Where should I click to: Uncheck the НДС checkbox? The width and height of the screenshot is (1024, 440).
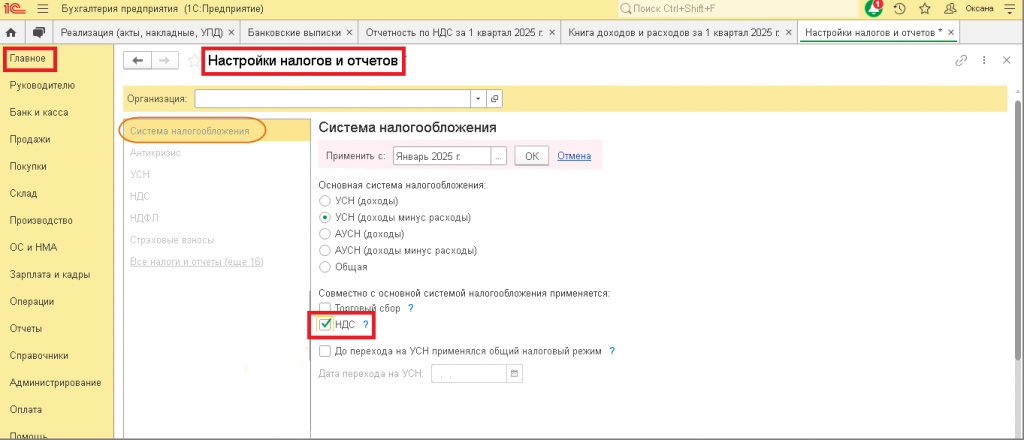pos(325,324)
